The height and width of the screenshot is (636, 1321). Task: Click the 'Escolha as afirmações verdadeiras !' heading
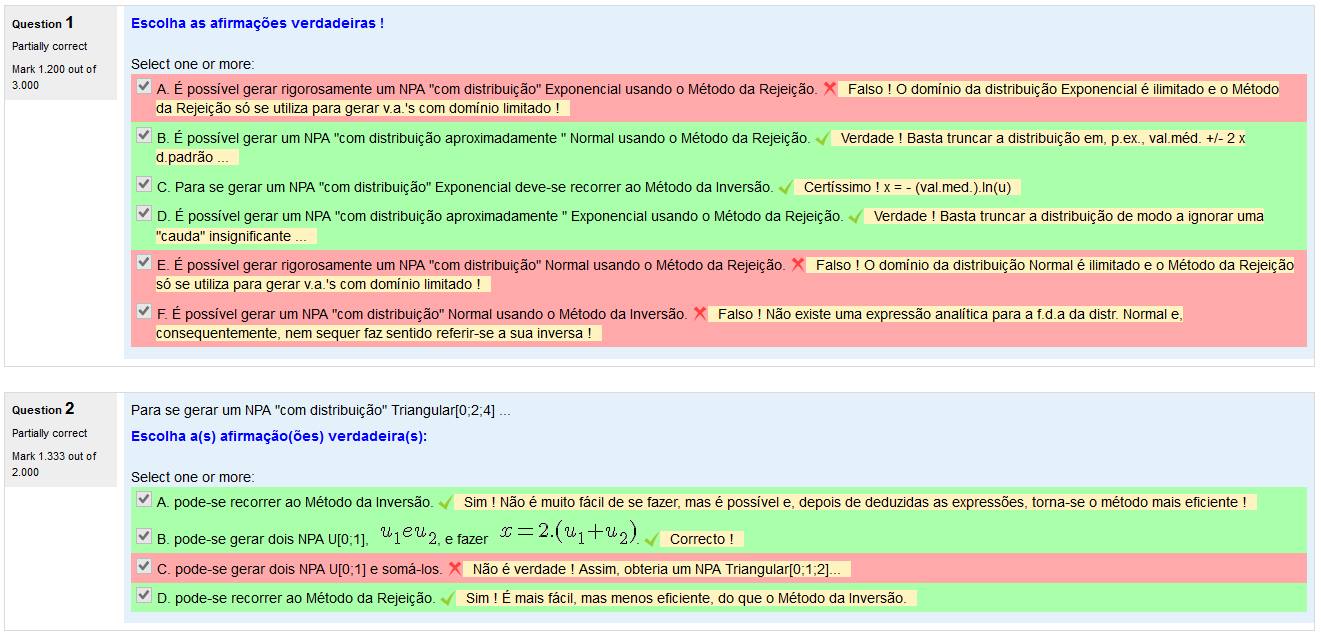click(x=257, y=23)
